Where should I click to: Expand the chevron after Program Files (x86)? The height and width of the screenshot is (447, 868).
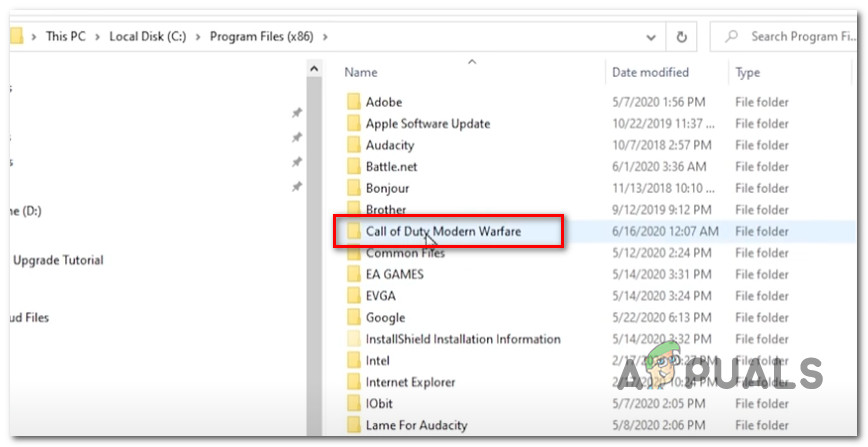(x=325, y=37)
